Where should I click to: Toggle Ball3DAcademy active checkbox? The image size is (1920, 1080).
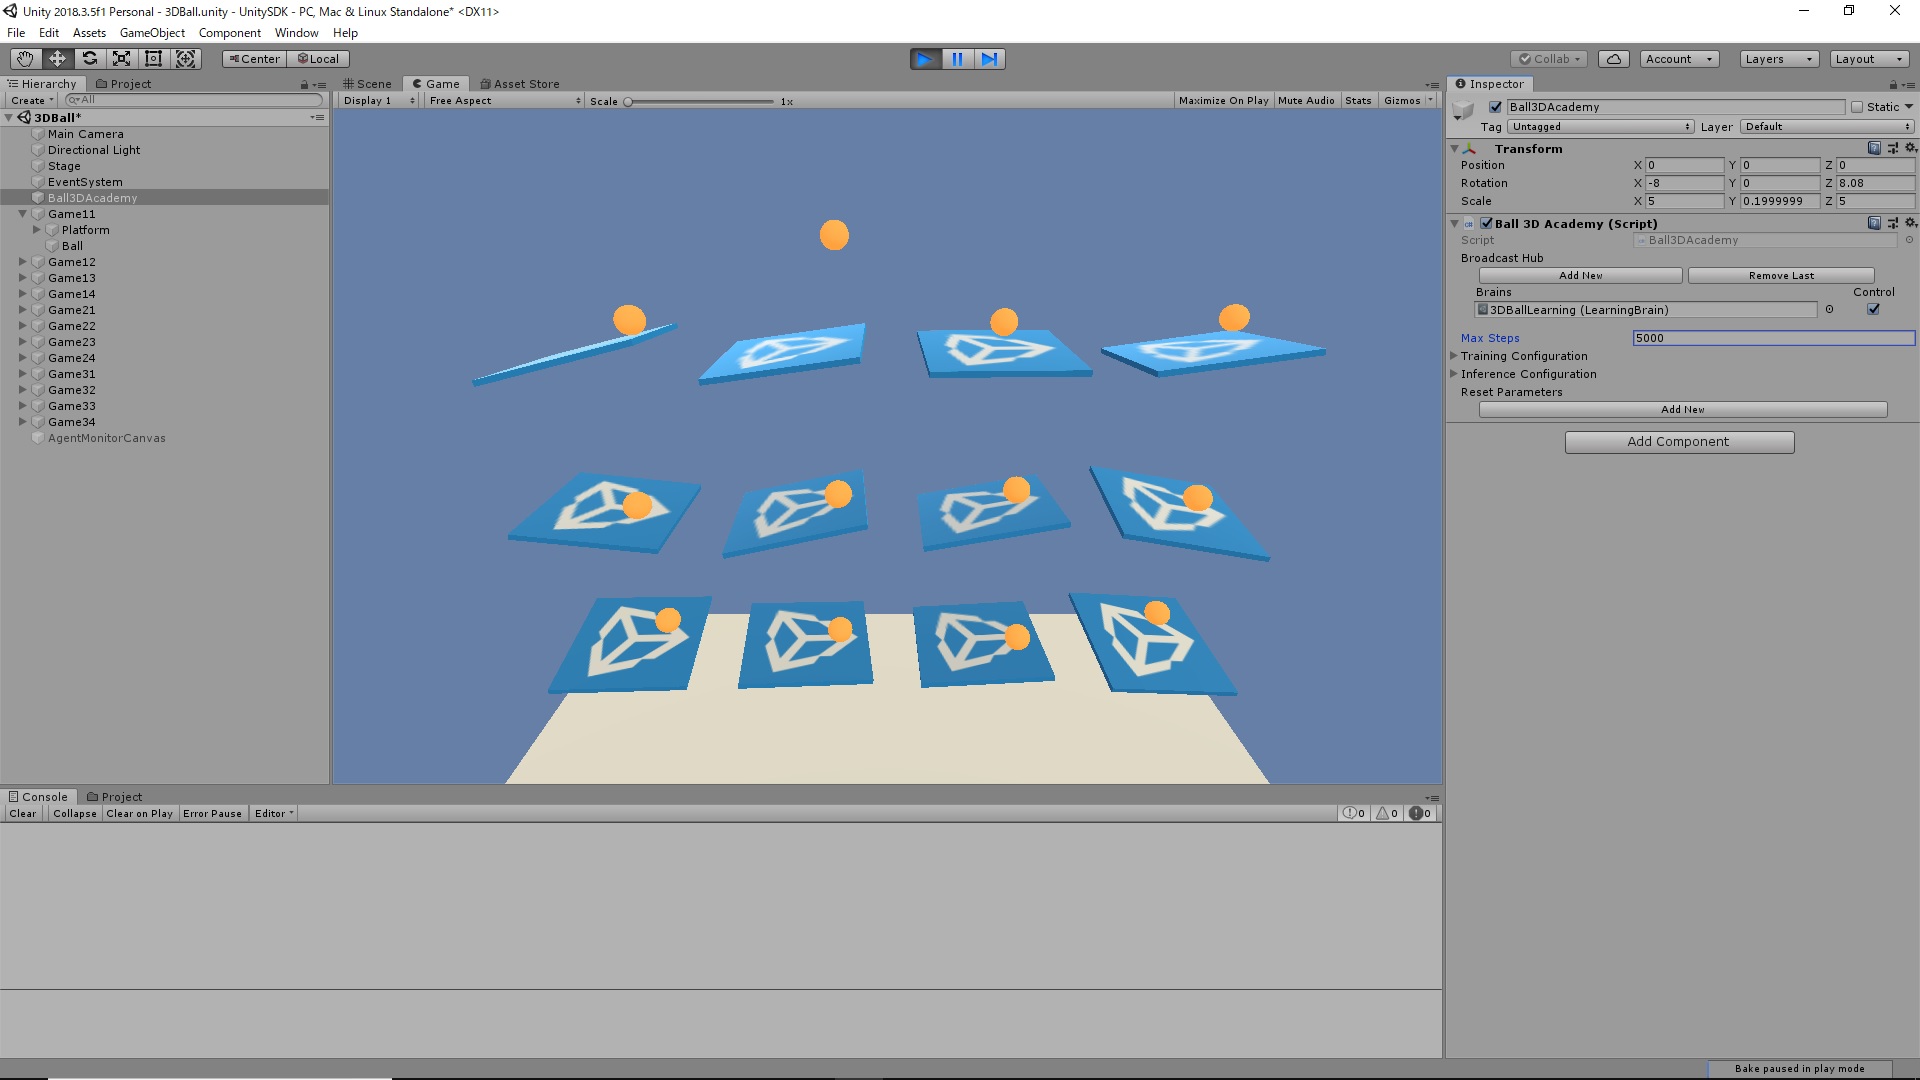[1496, 107]
